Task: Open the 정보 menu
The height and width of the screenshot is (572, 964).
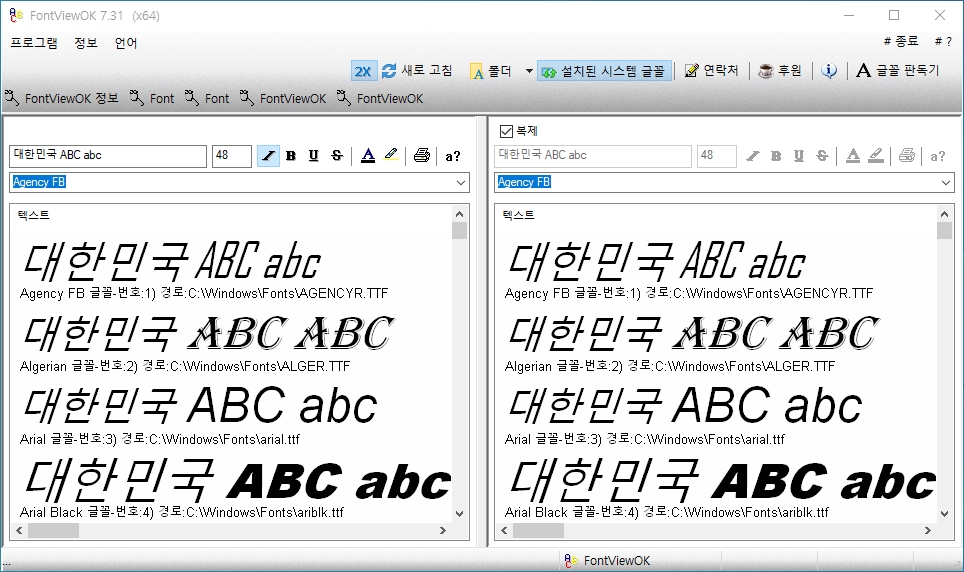Action: [x=86, y=42]
